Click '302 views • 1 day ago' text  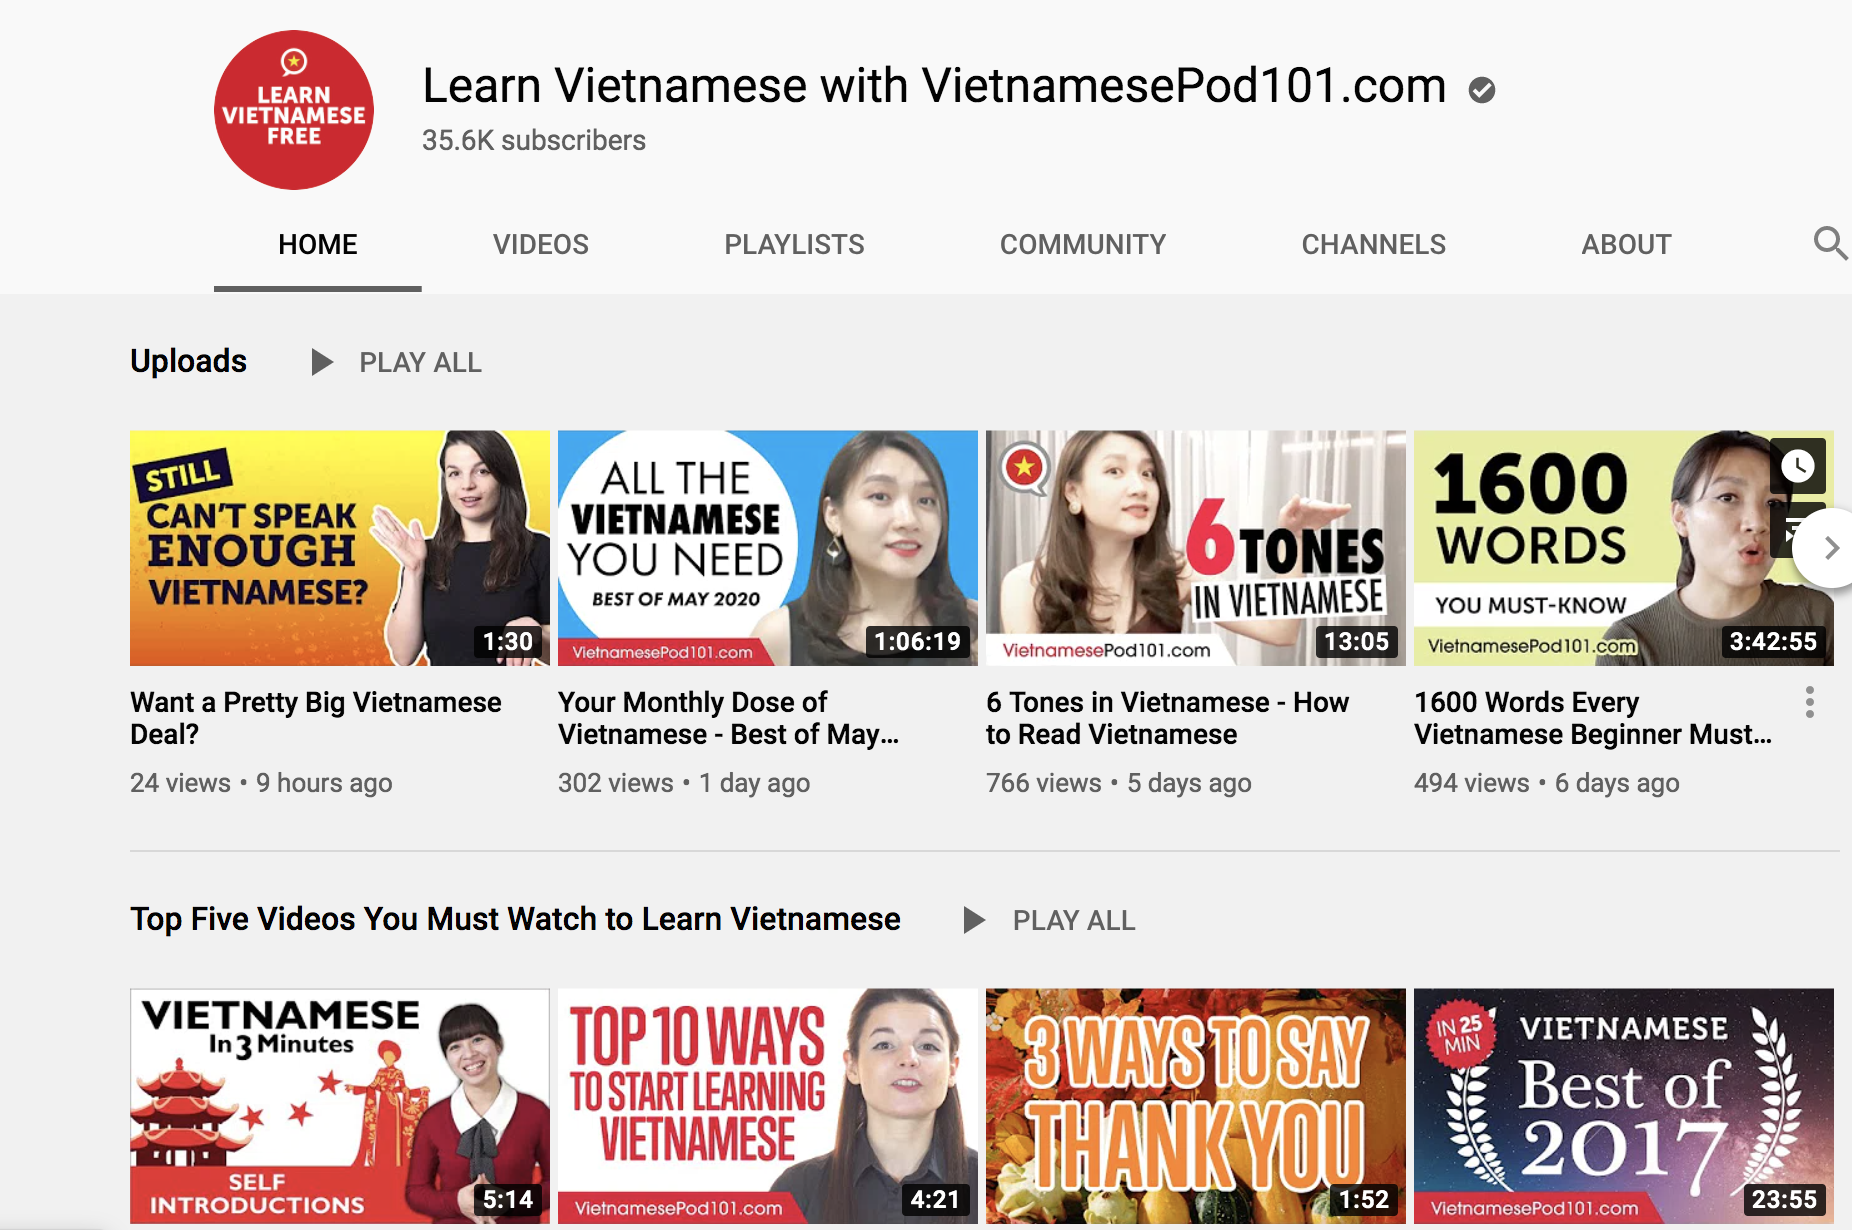684,783
